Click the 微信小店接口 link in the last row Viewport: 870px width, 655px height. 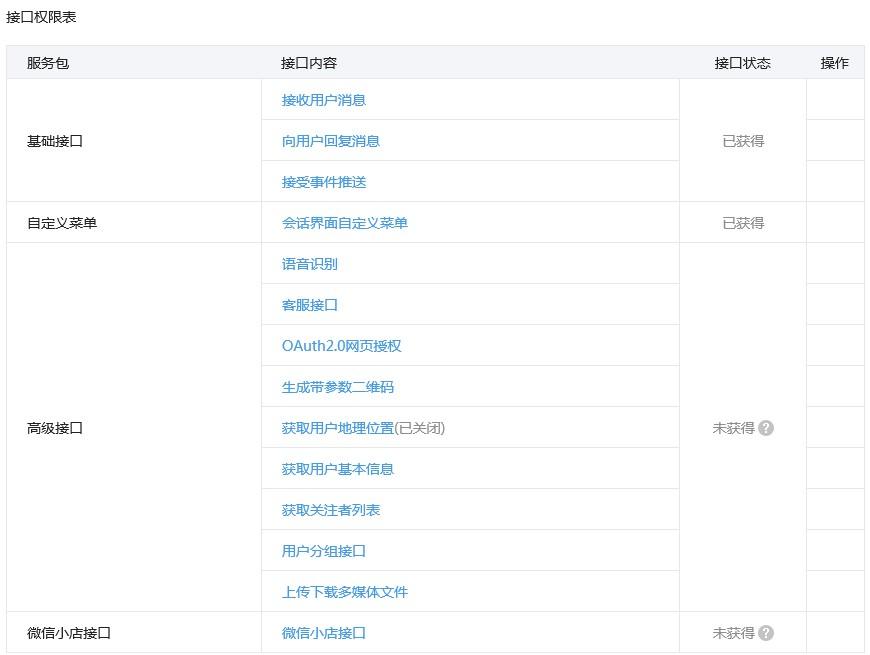click(x=324, y=632)
